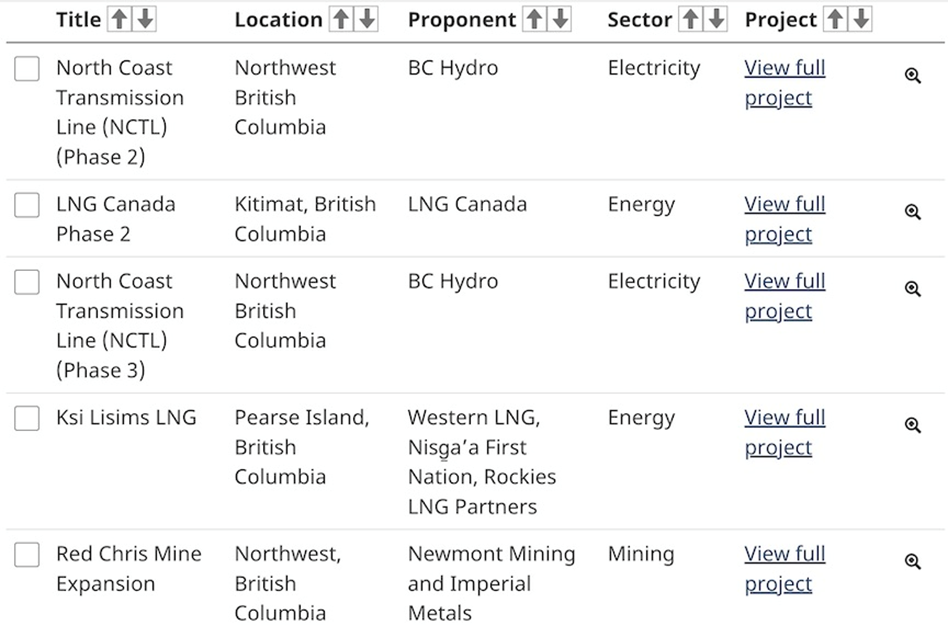Open full project link for Red Chris Mine
948x626 pixels.
pyautogui.click(x=784, y=568)
